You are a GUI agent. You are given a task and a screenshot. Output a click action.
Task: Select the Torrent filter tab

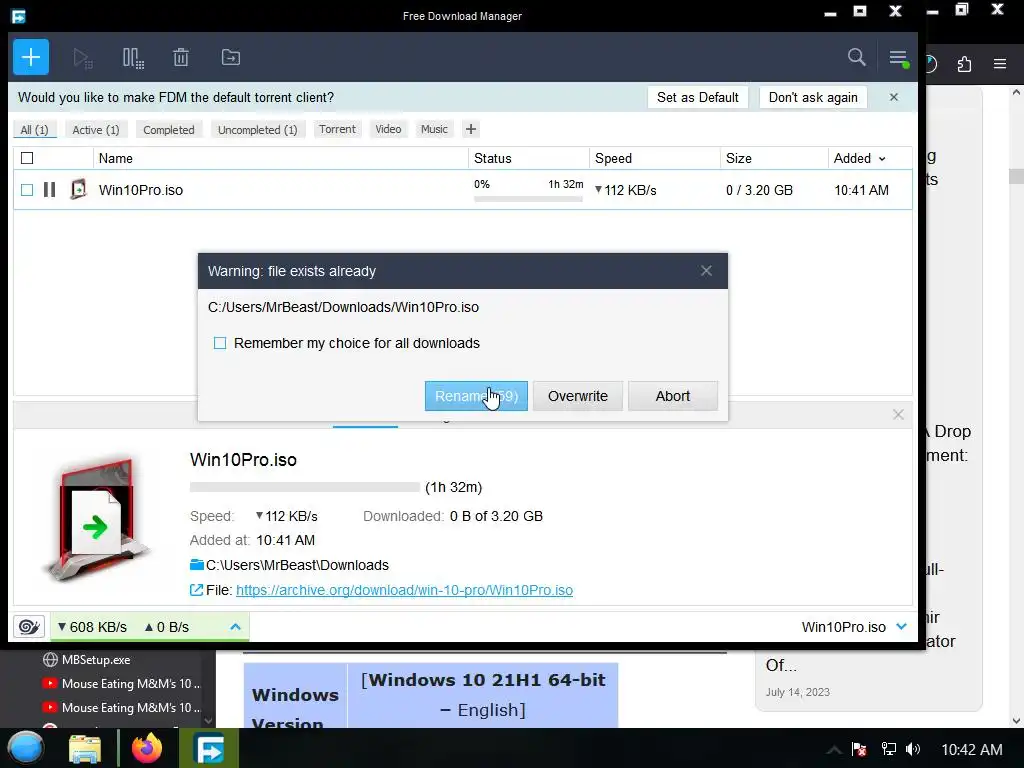point(337,129)
